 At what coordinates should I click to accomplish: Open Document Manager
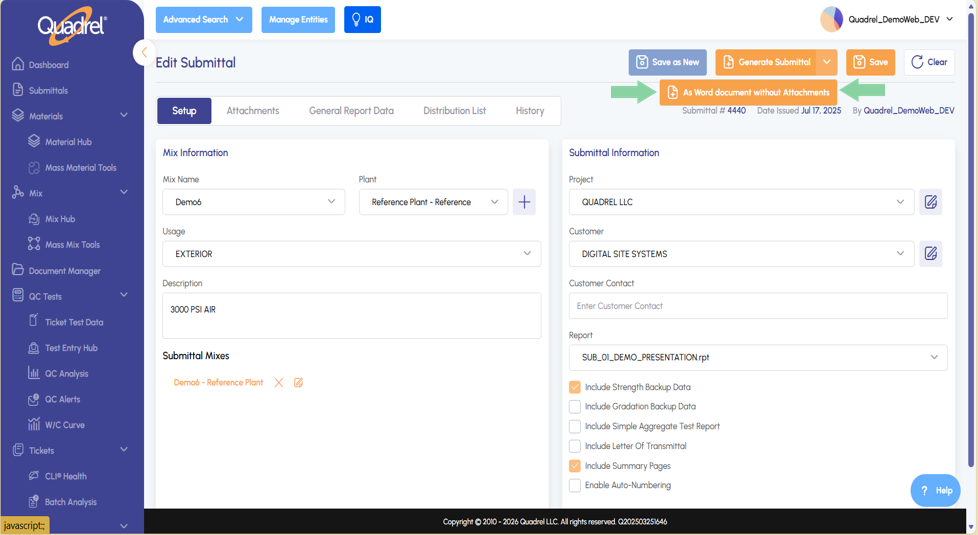57,271
